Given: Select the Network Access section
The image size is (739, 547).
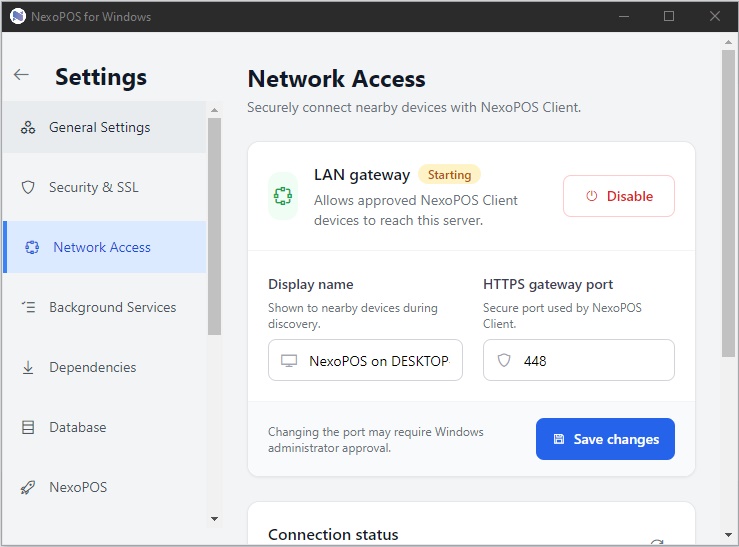Looking at the screenshot, I should click(105, 247).
